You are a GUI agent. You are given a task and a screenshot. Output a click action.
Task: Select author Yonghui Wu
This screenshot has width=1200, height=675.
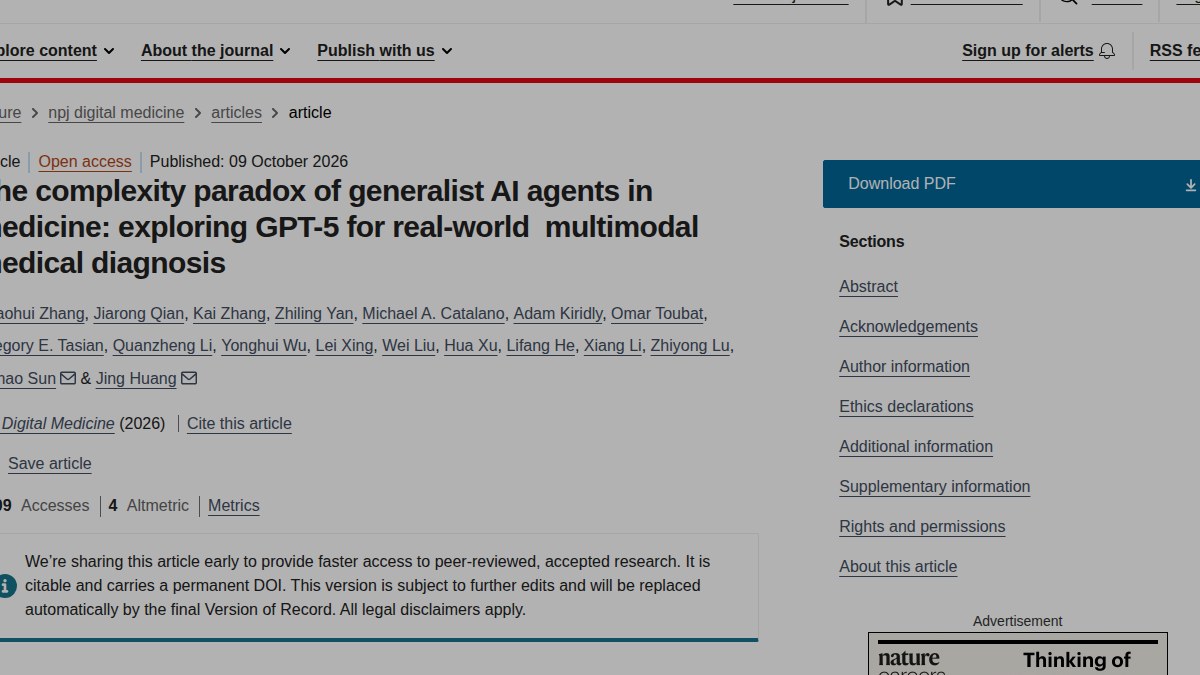point(264,346)
